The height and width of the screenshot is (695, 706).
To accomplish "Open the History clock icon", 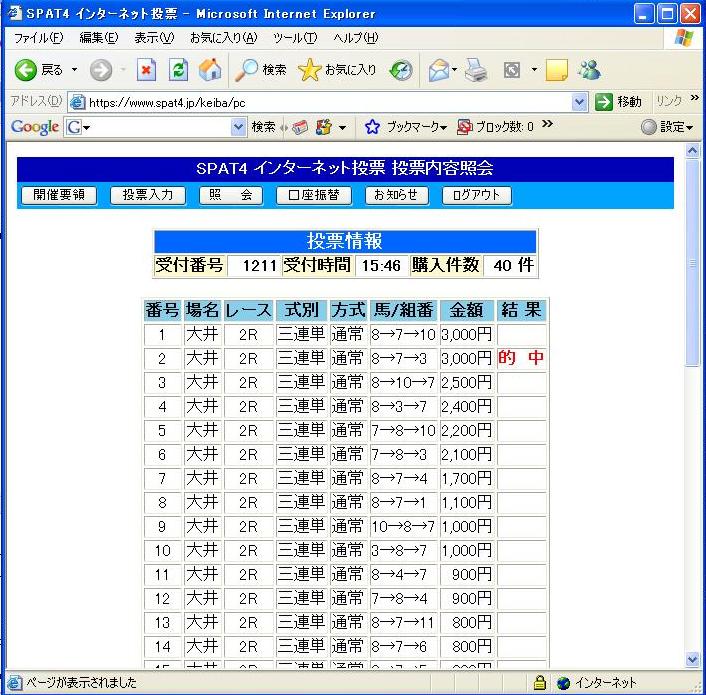I will click(401, 70).
